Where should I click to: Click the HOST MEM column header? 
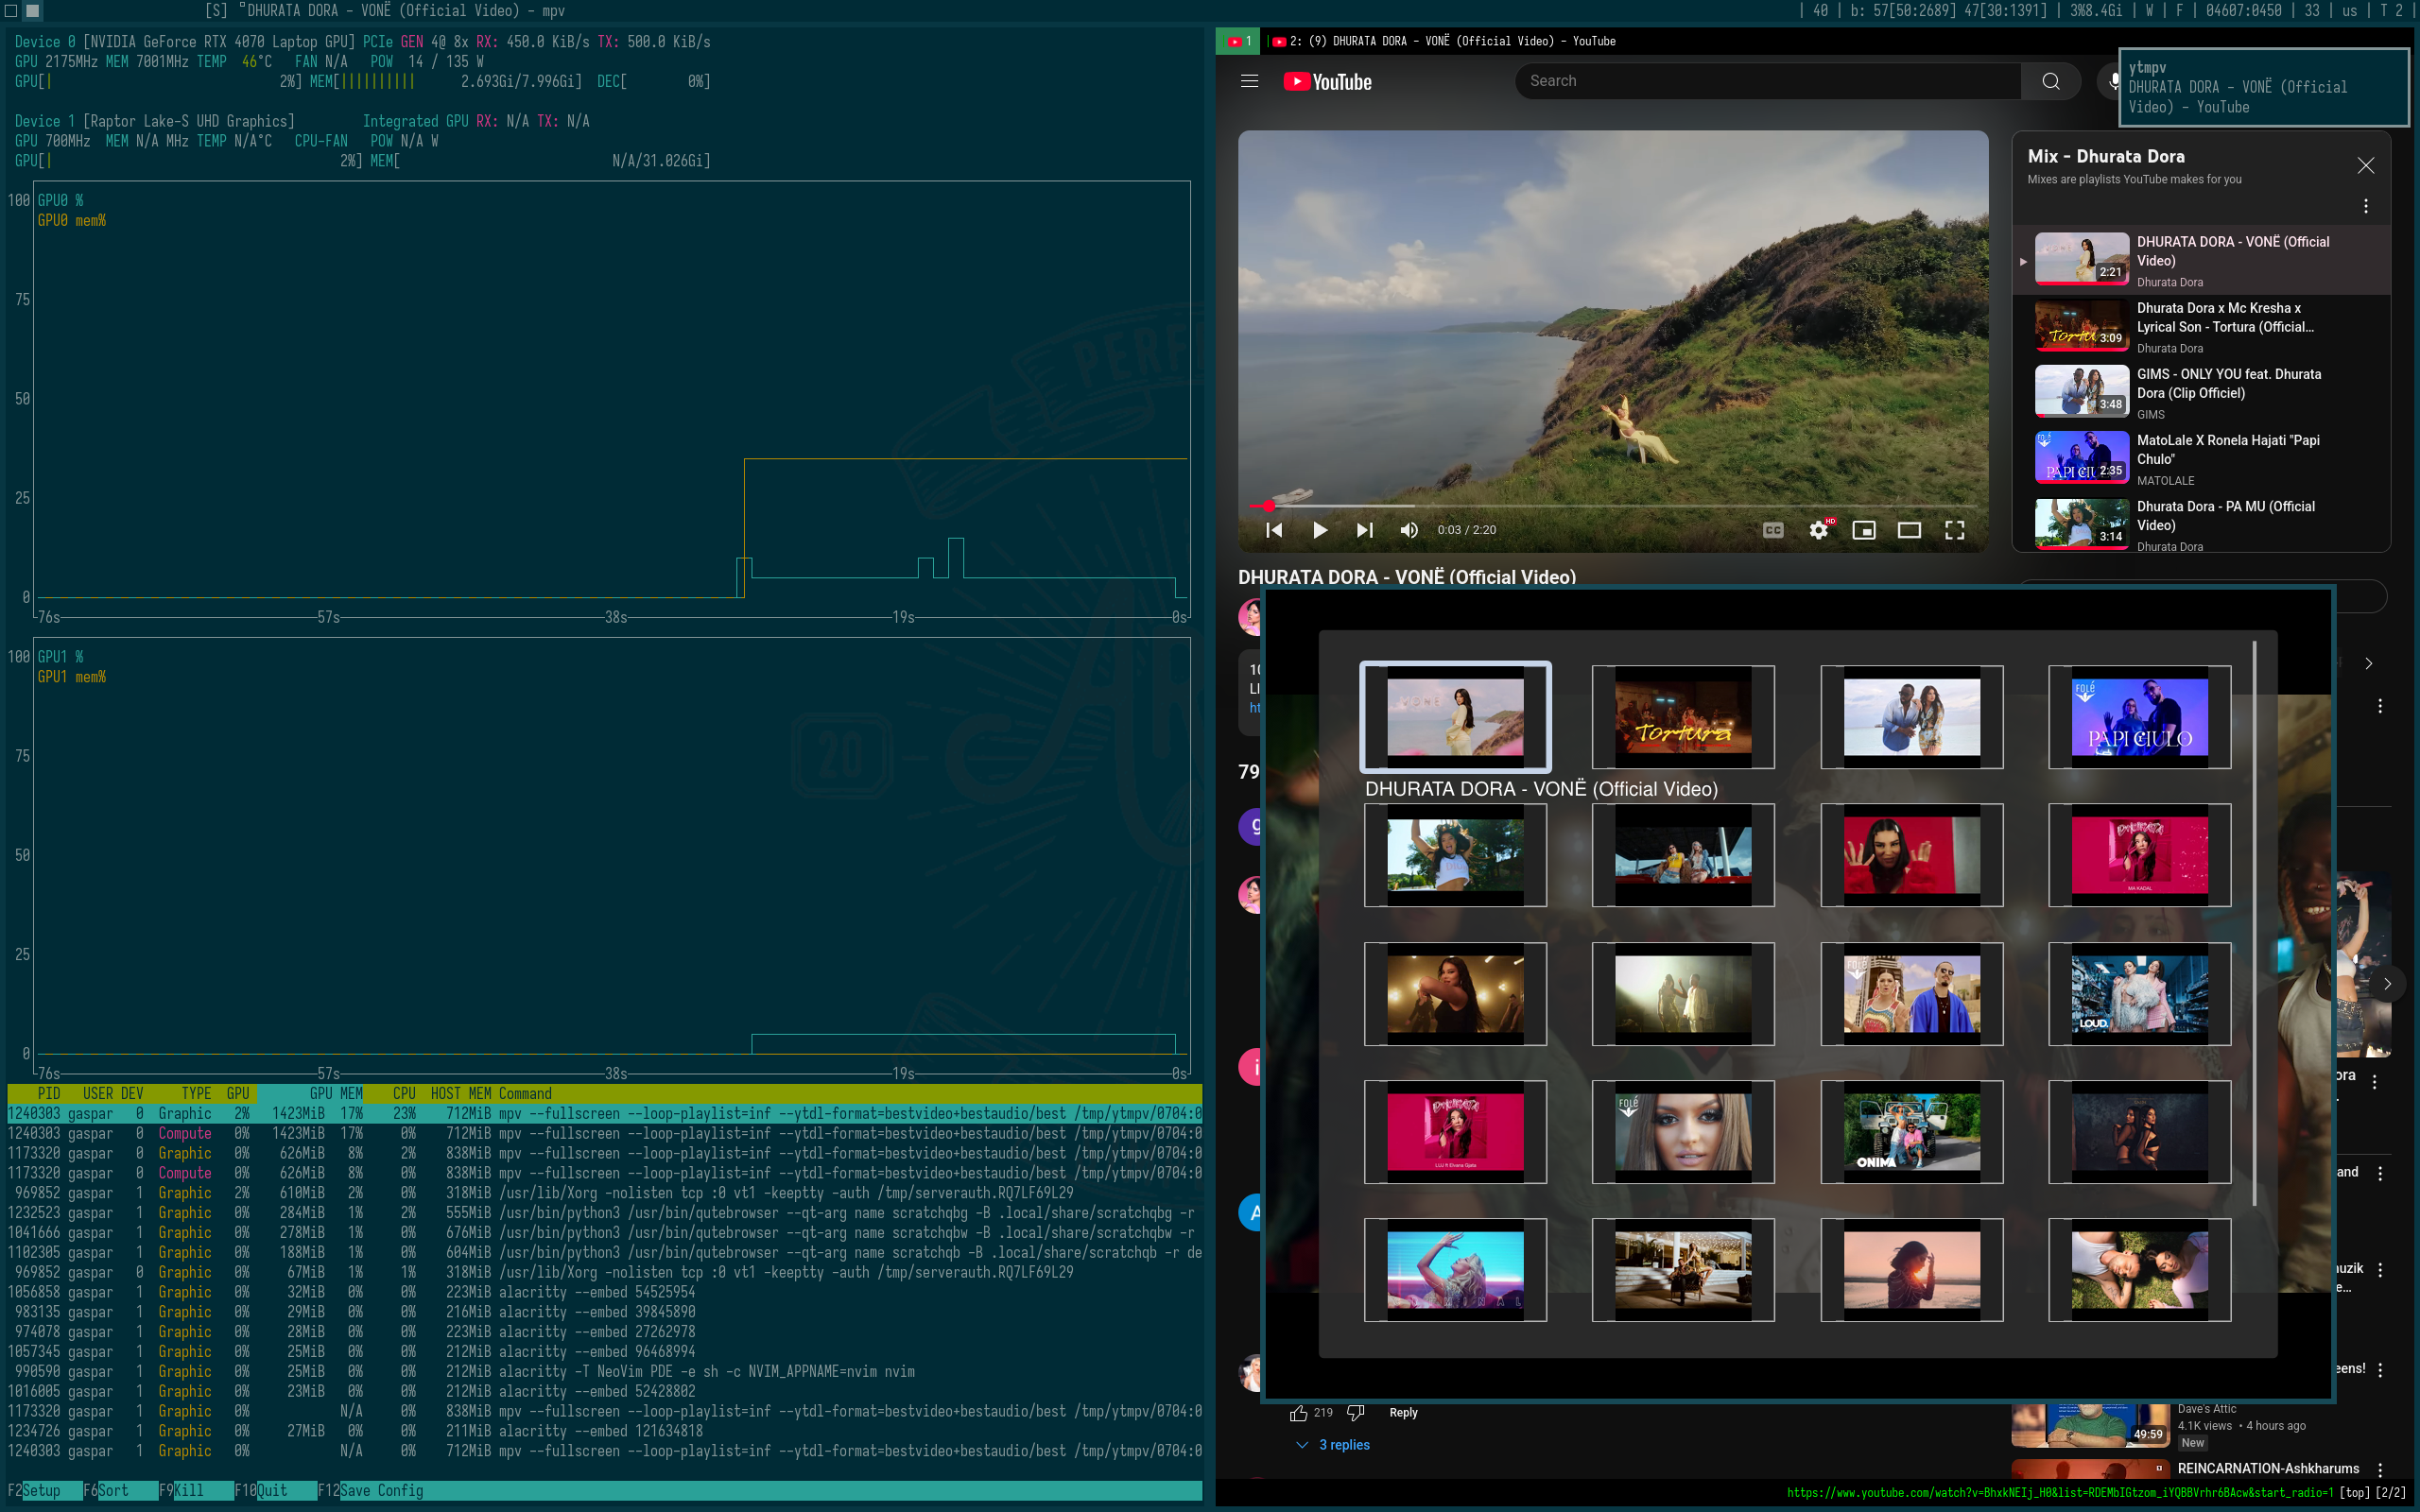point(461,1094)
